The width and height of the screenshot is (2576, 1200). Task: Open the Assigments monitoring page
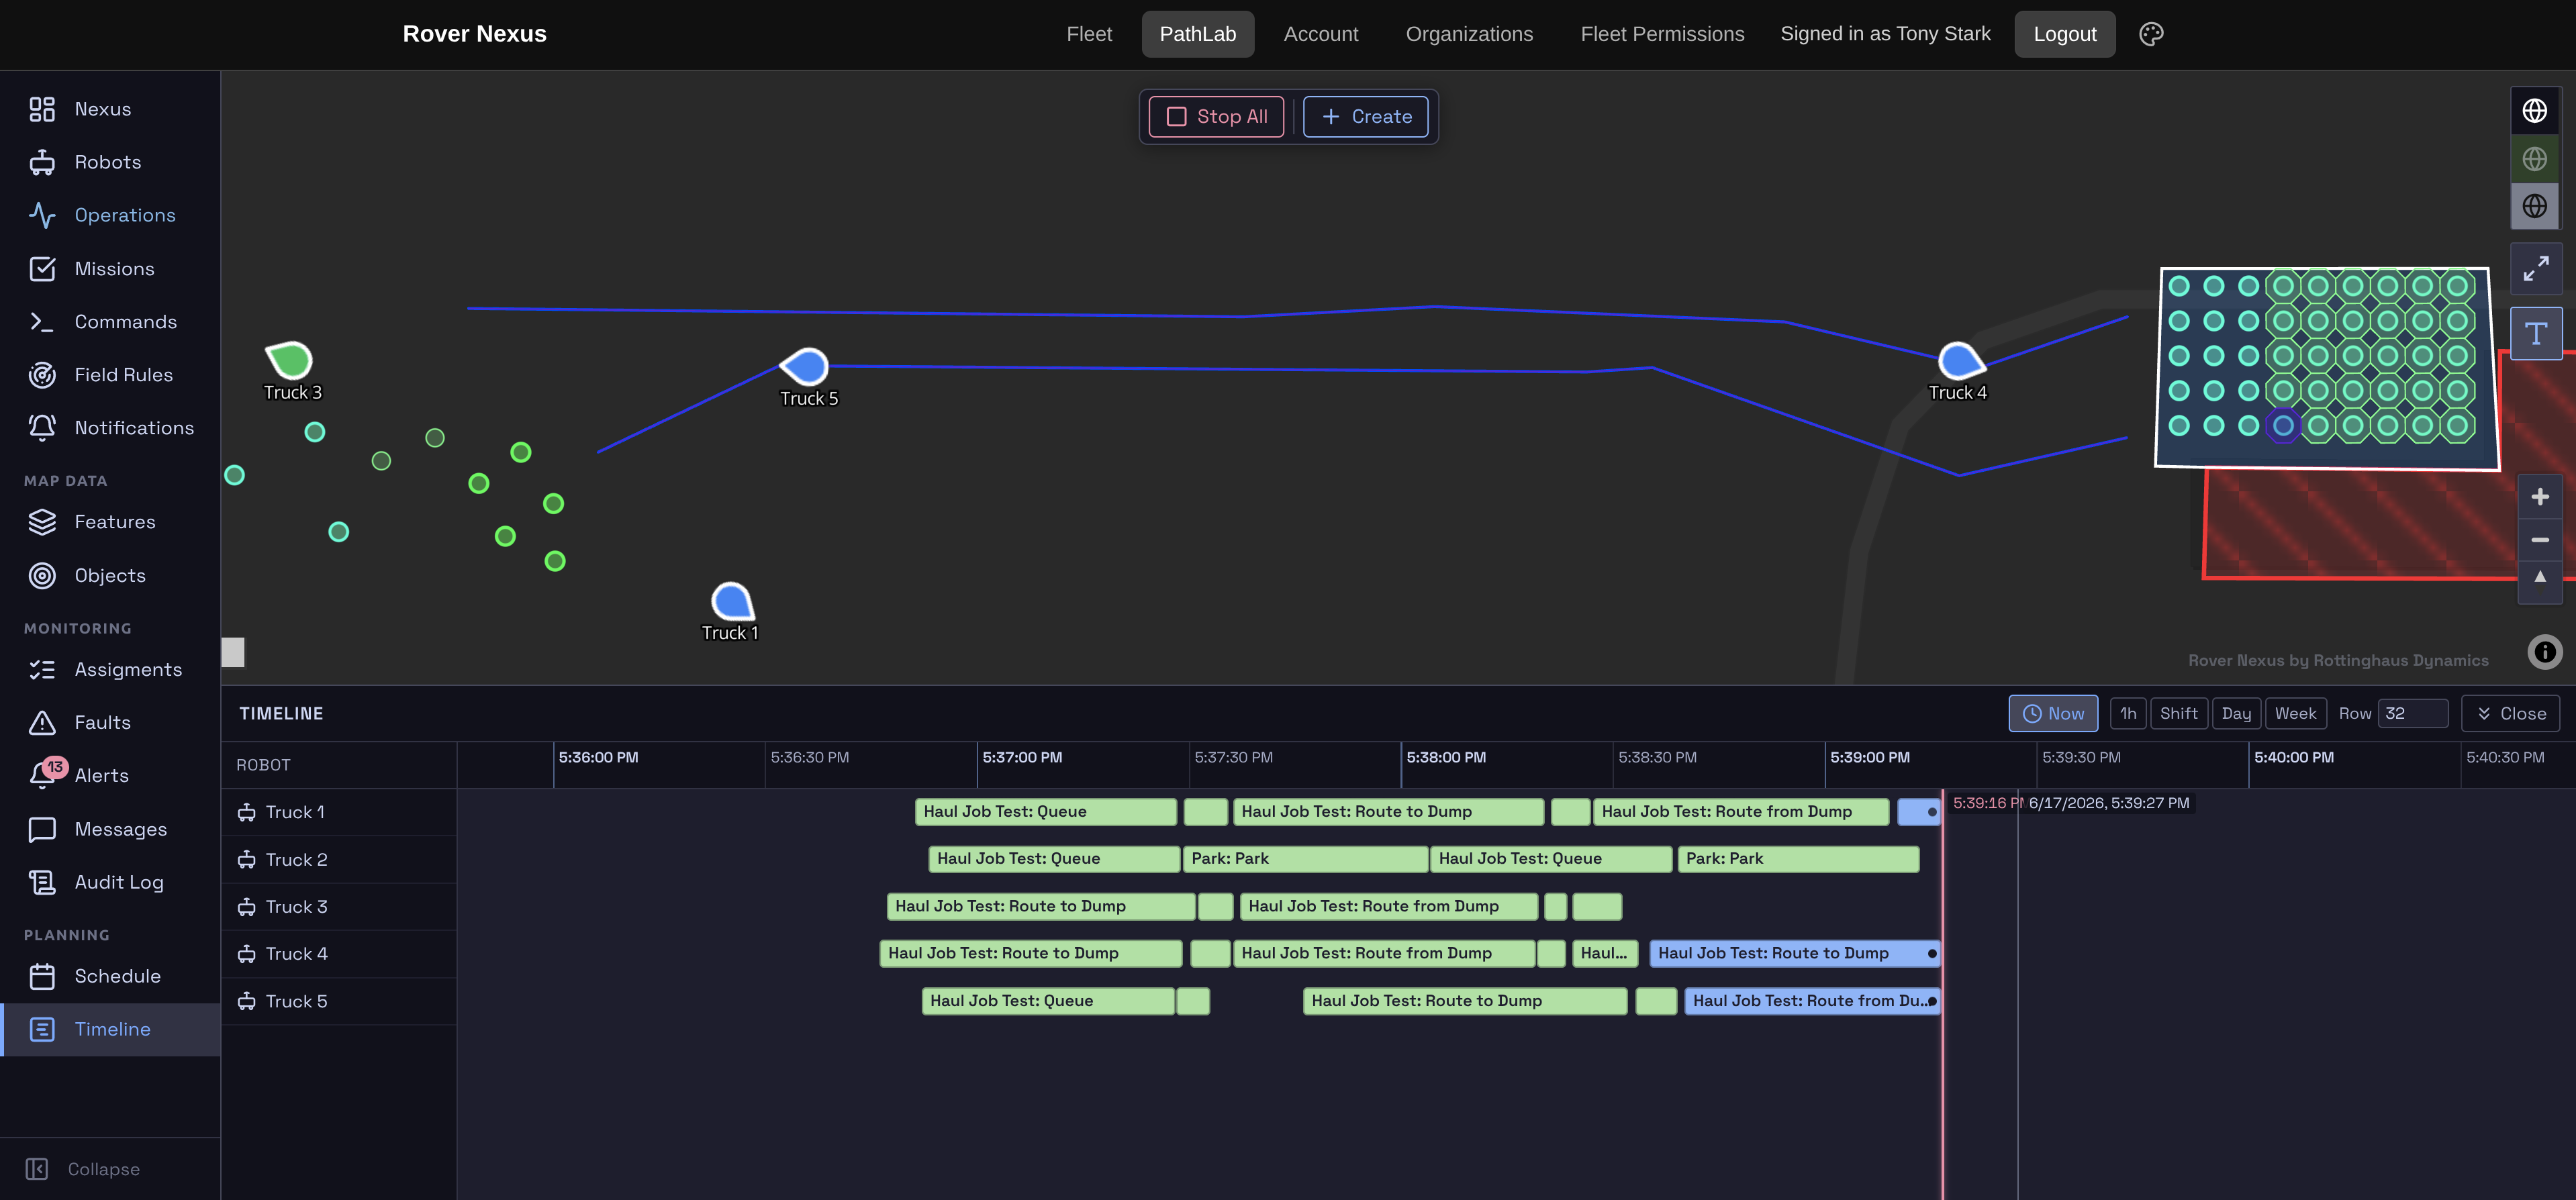110,670
